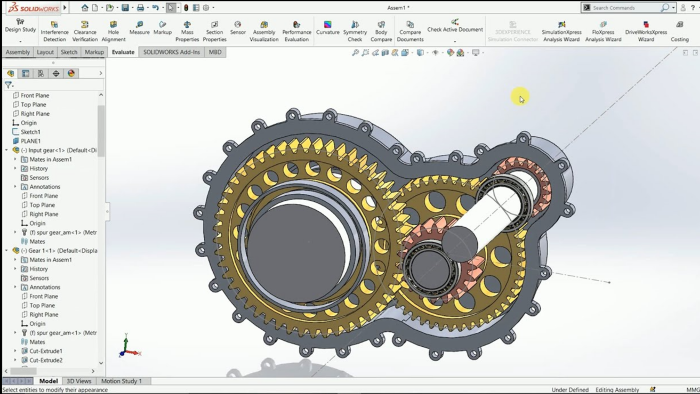
Task: Open the Check Active Document dropdown arrow
Action: (455, 41)
